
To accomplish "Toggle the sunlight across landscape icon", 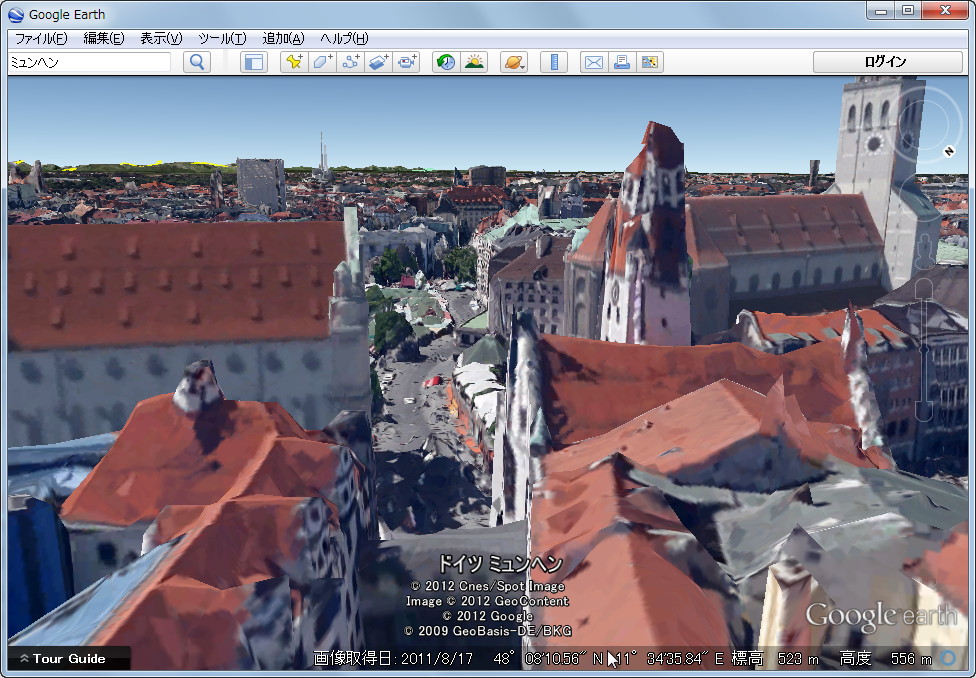I will [474, 62].
